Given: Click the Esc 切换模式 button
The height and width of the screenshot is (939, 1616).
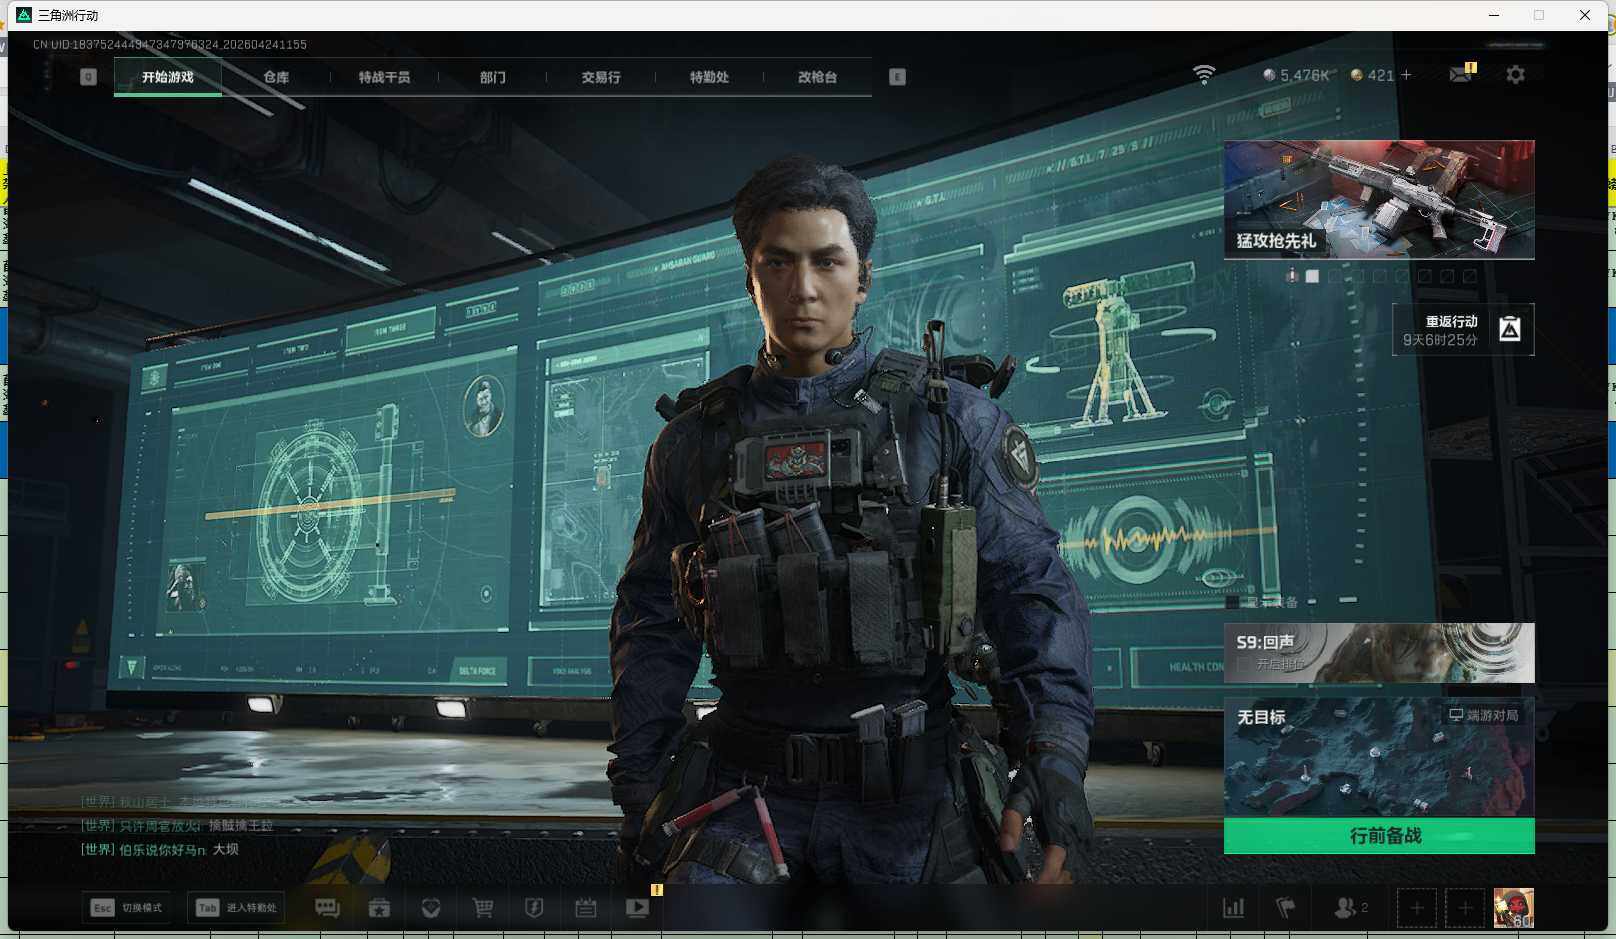Looking at the screenshot, I should click(x=127, y=908).
